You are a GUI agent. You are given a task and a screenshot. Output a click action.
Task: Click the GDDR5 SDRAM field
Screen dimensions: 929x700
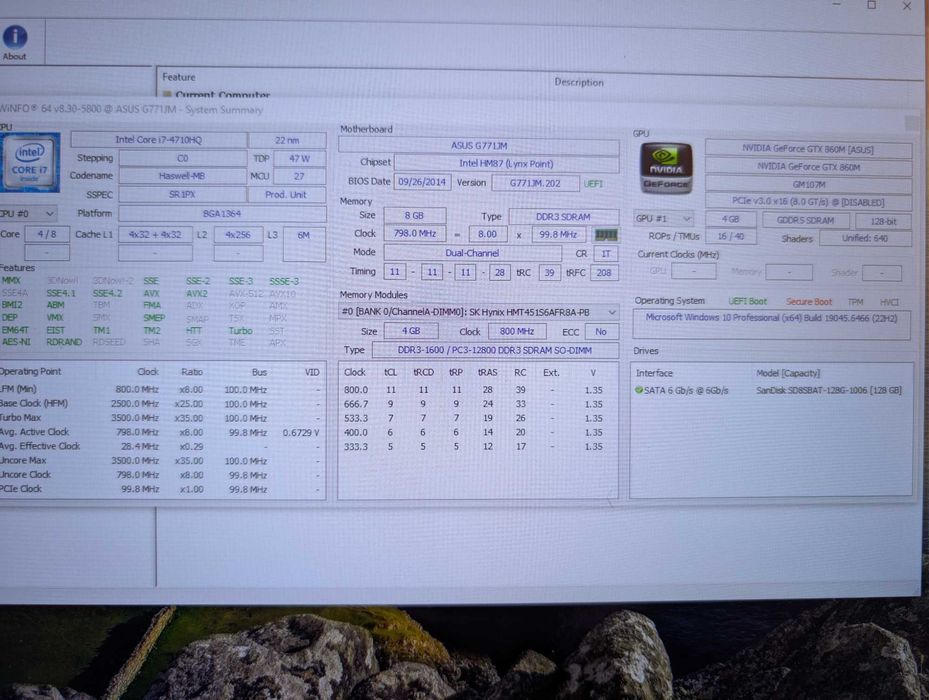coord(805,220)
